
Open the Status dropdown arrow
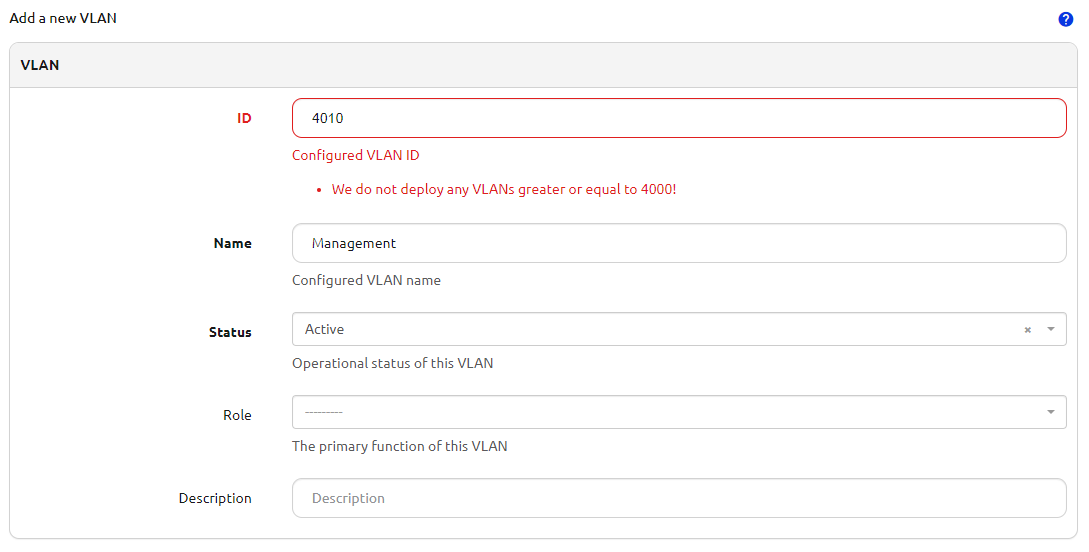[1050, 329]
